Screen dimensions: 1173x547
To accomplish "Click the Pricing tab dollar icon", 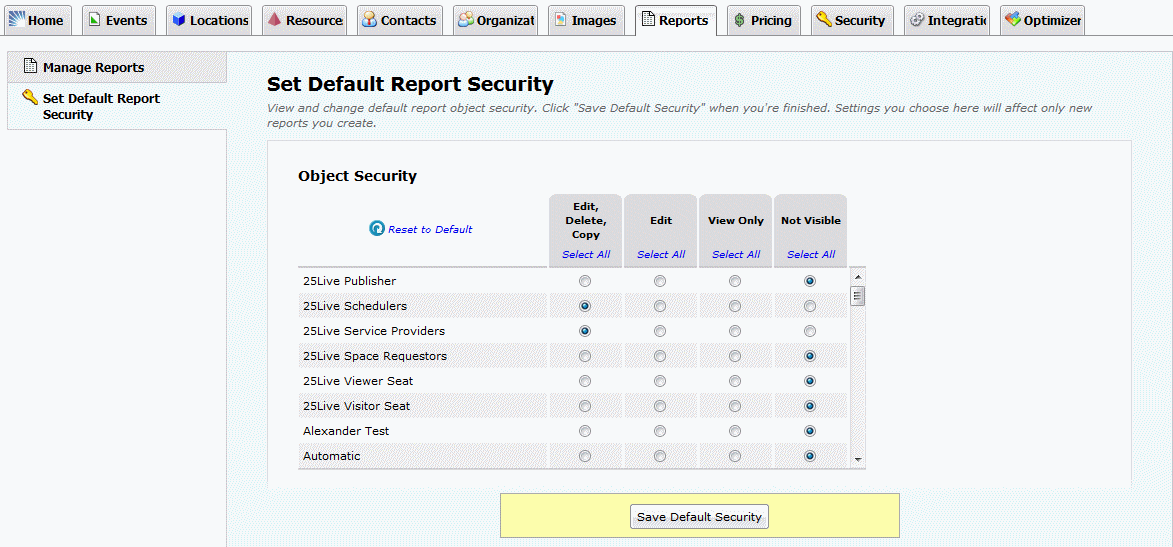I will coord(739,20).
